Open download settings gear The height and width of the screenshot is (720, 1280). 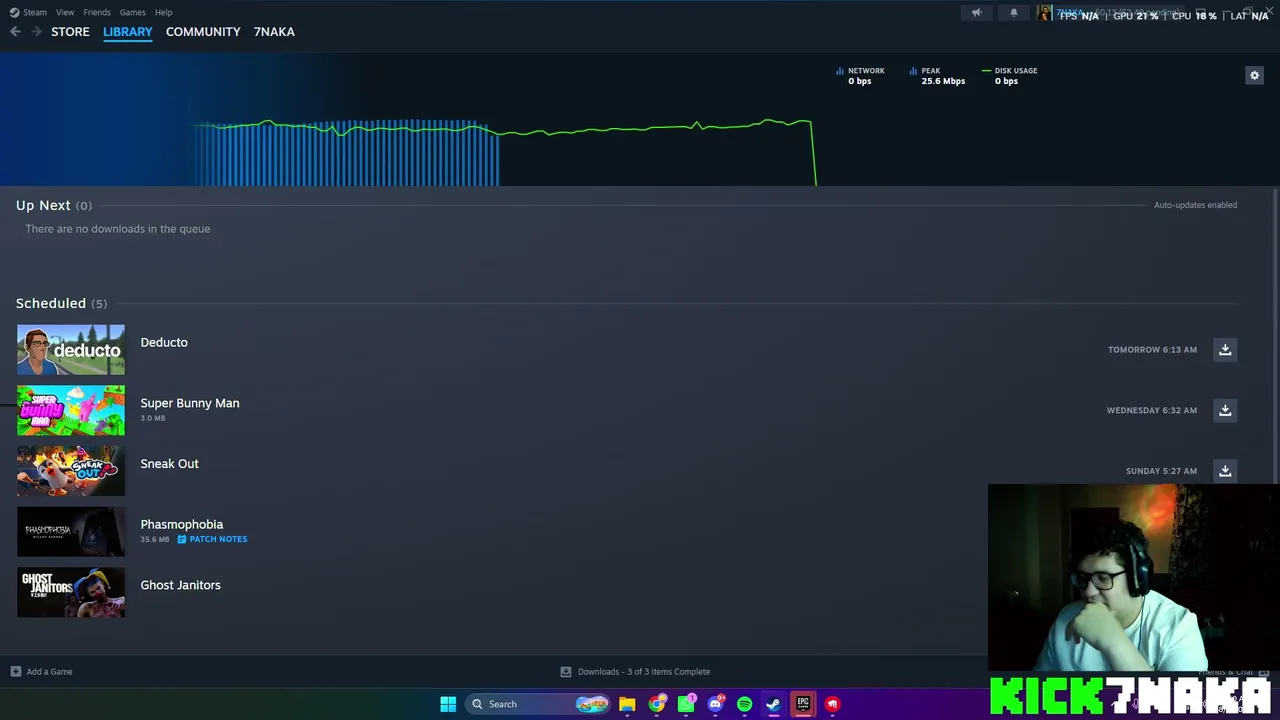tap(1254, 75)
